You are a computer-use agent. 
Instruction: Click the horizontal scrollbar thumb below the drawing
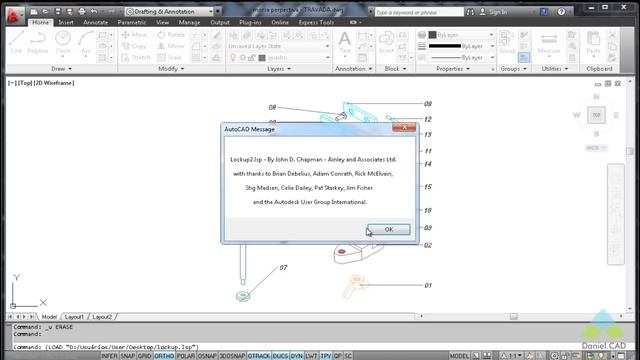tap(513, 316)
